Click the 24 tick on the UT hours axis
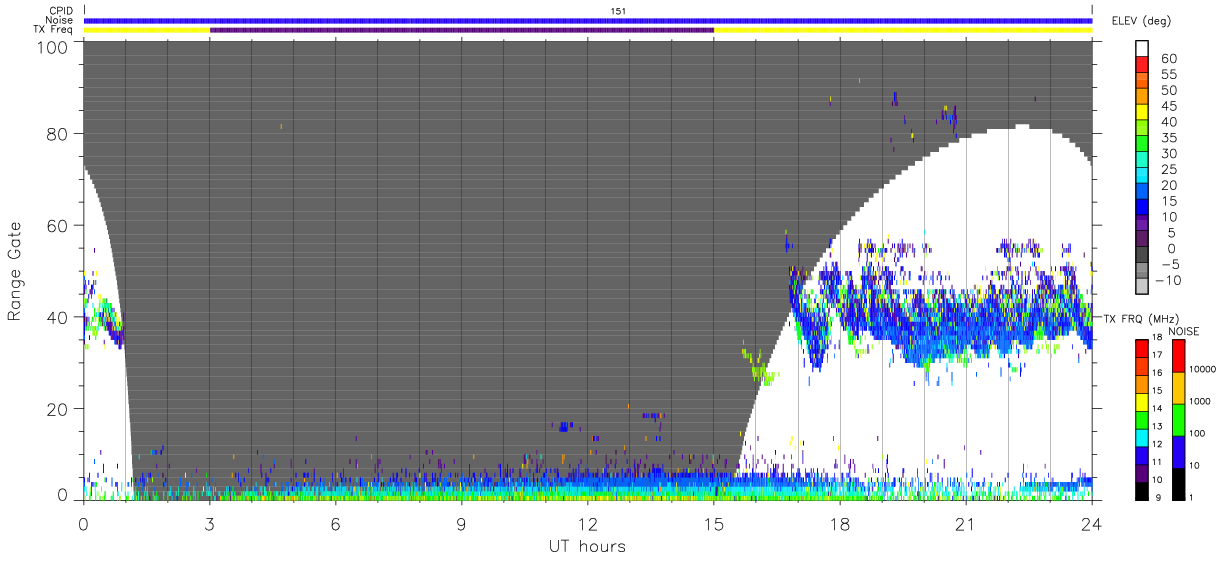 point(1092,524)
